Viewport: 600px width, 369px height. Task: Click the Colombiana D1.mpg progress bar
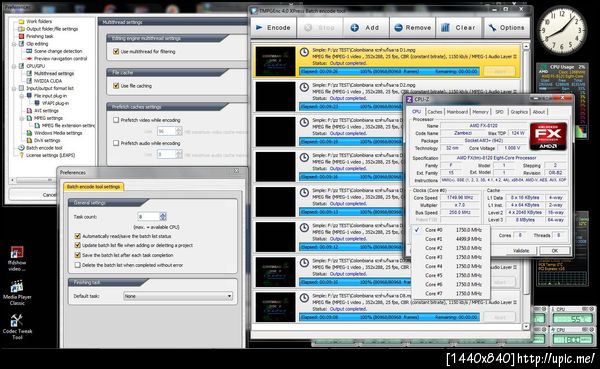pyautogui.click(x=389, y=72)
